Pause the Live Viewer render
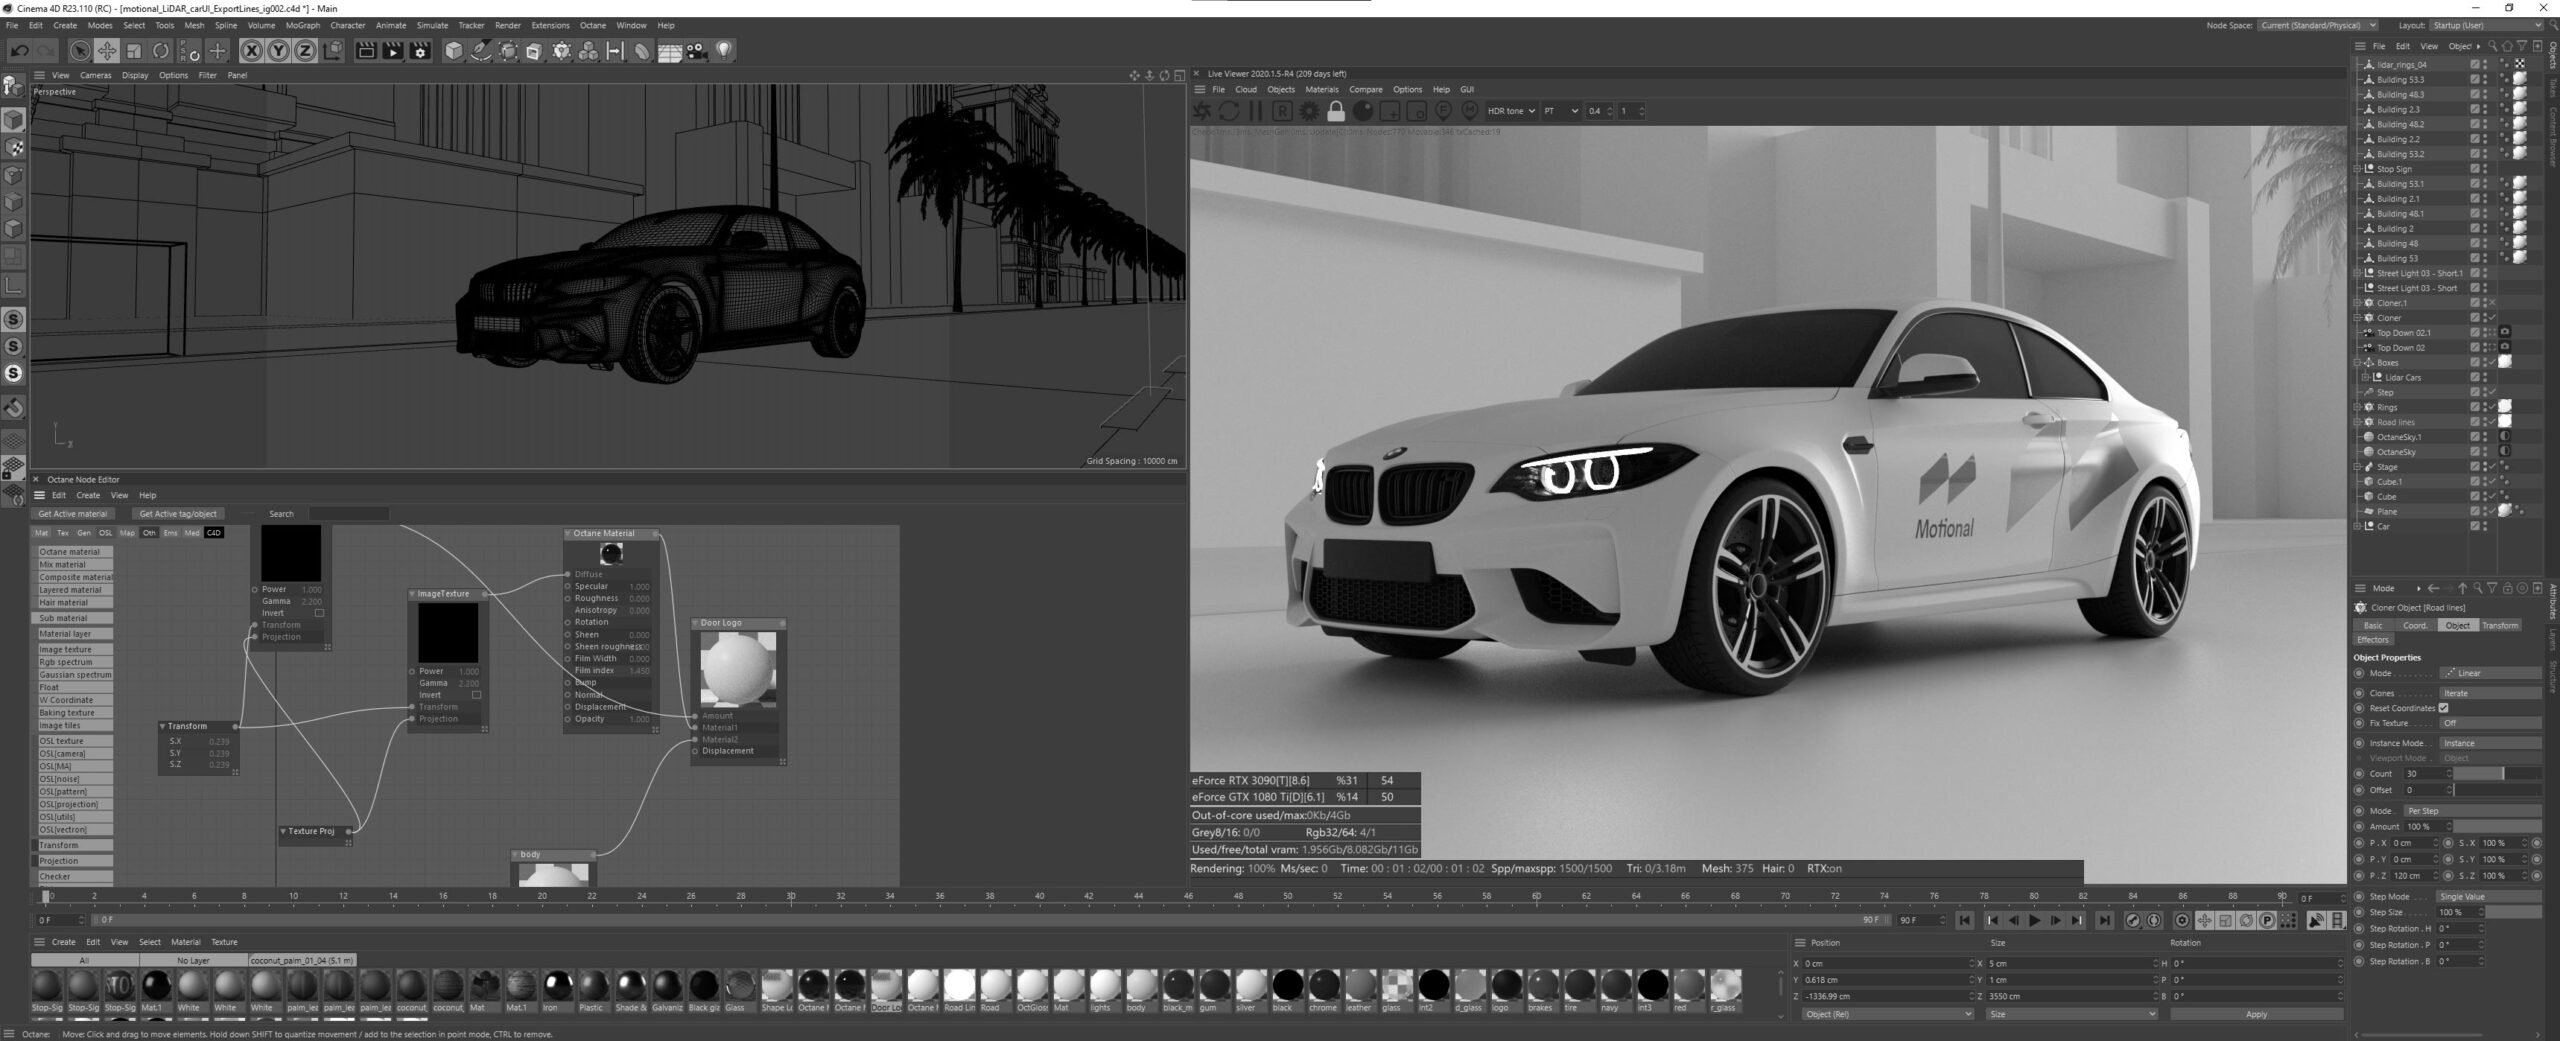Image resolution: width=2560 pixels, height=1041 pixels. [1256, 111]
